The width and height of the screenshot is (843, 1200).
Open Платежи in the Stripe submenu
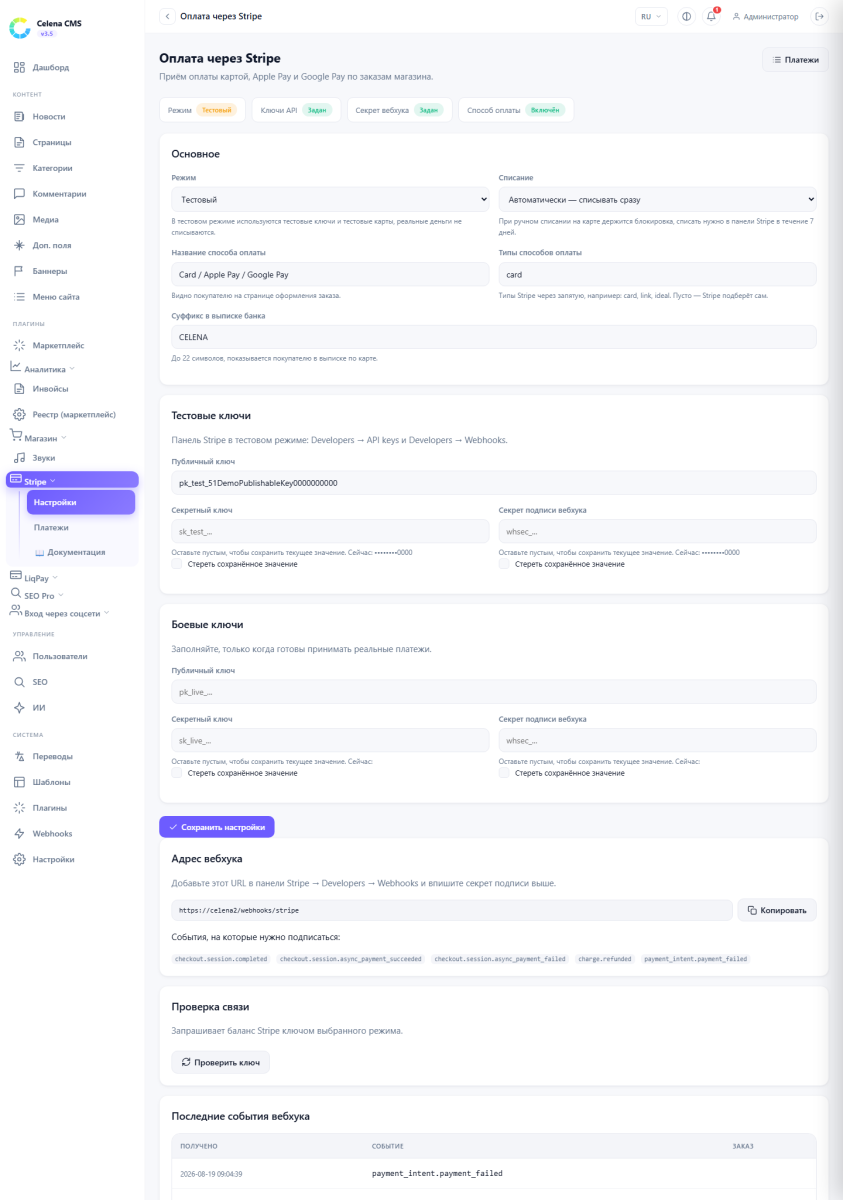tap(81, 527)
